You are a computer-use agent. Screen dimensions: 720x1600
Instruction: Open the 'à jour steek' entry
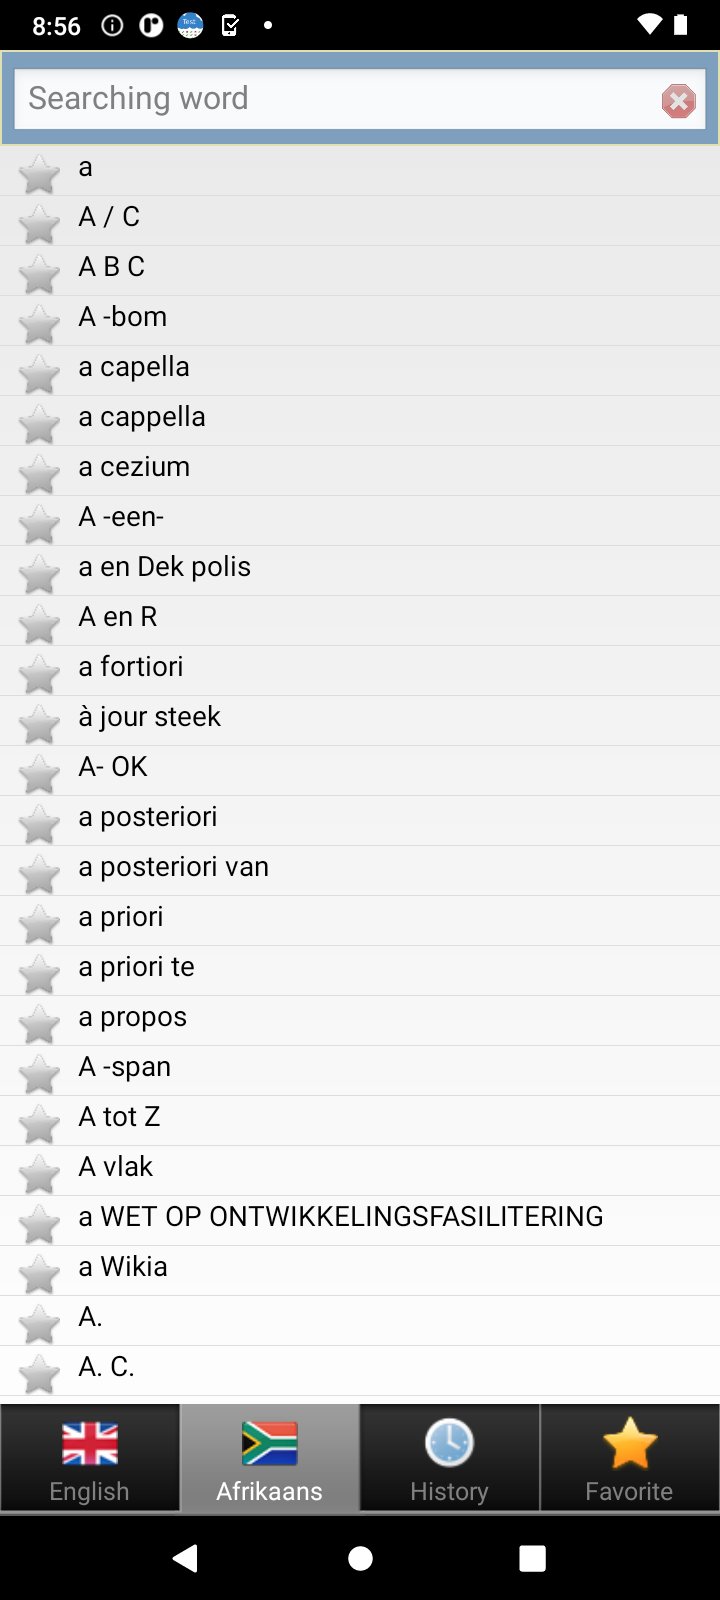150,717
